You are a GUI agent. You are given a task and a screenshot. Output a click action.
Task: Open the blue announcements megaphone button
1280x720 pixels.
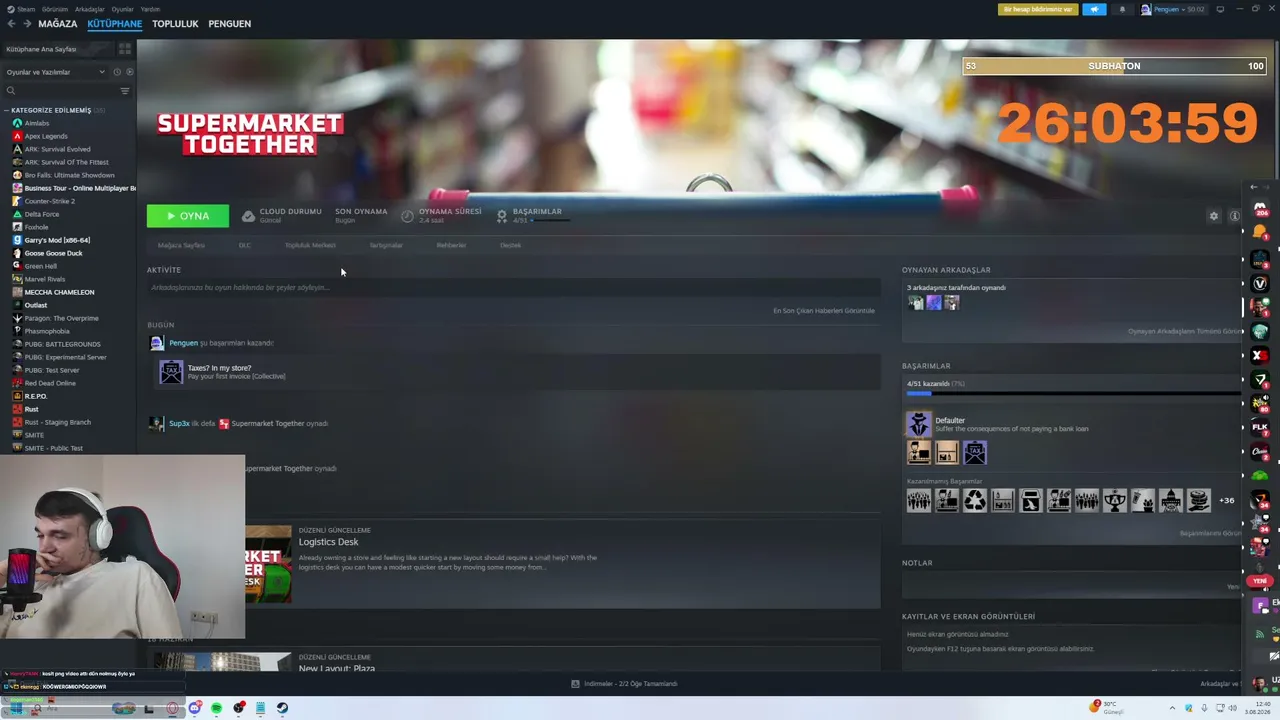coord(1094,9)
